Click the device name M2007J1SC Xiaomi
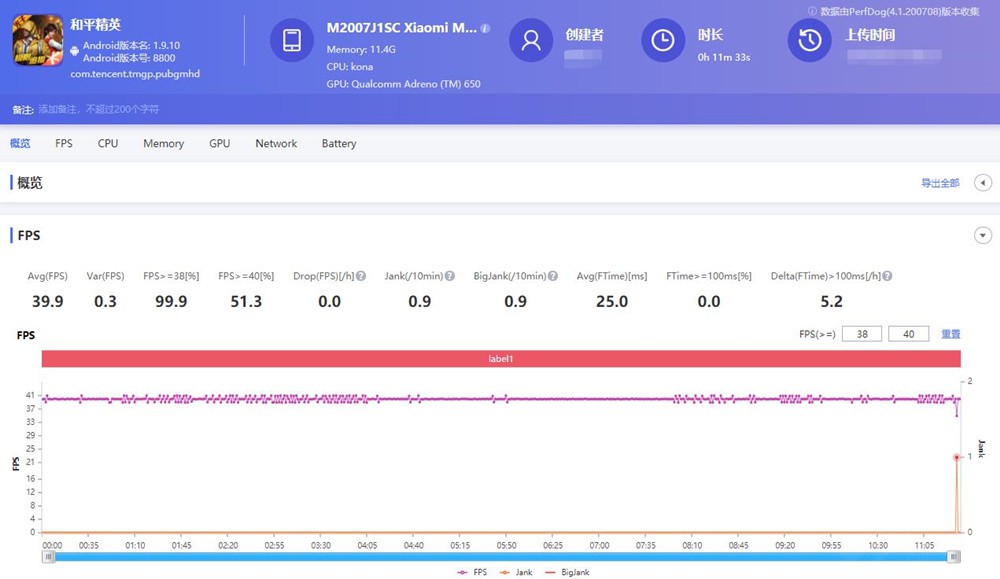Screen dimensions: 1000x579 (401, 28)
